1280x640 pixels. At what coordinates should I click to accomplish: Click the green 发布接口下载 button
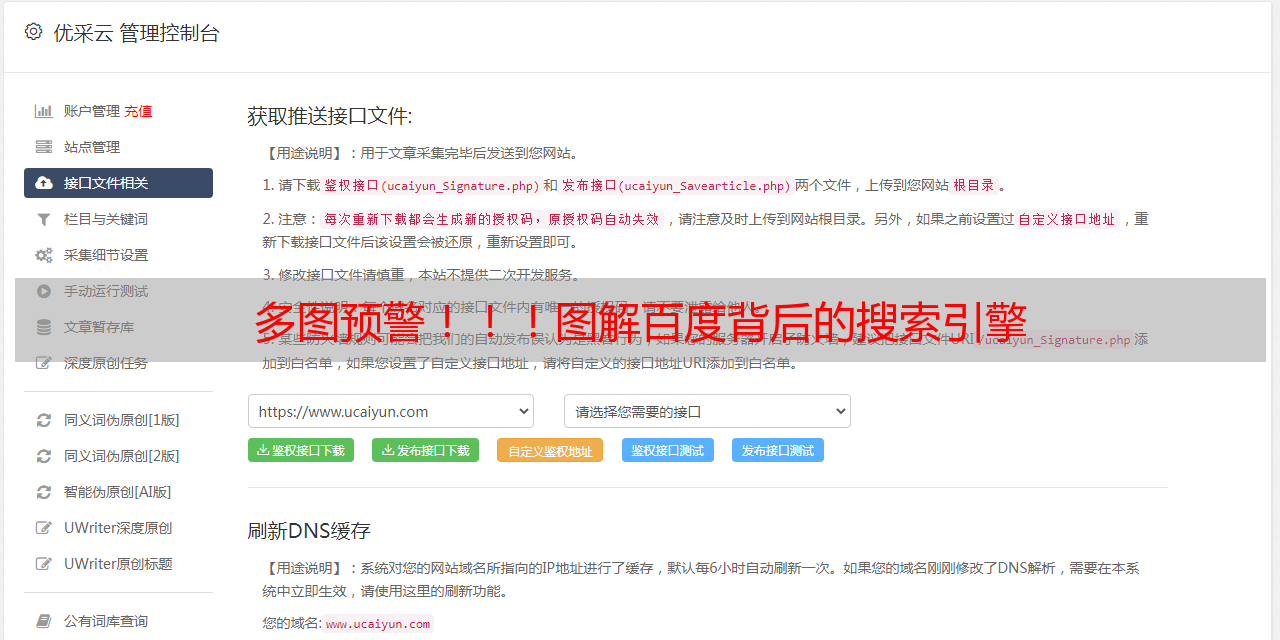pos(425,451)
